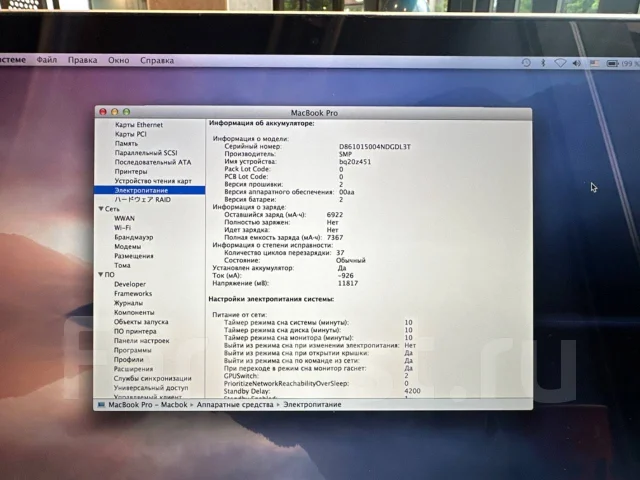Open the Time Machine menu bar icon
Image resolution: width=640 pixels, height=480 pixels.
[526, 62]
